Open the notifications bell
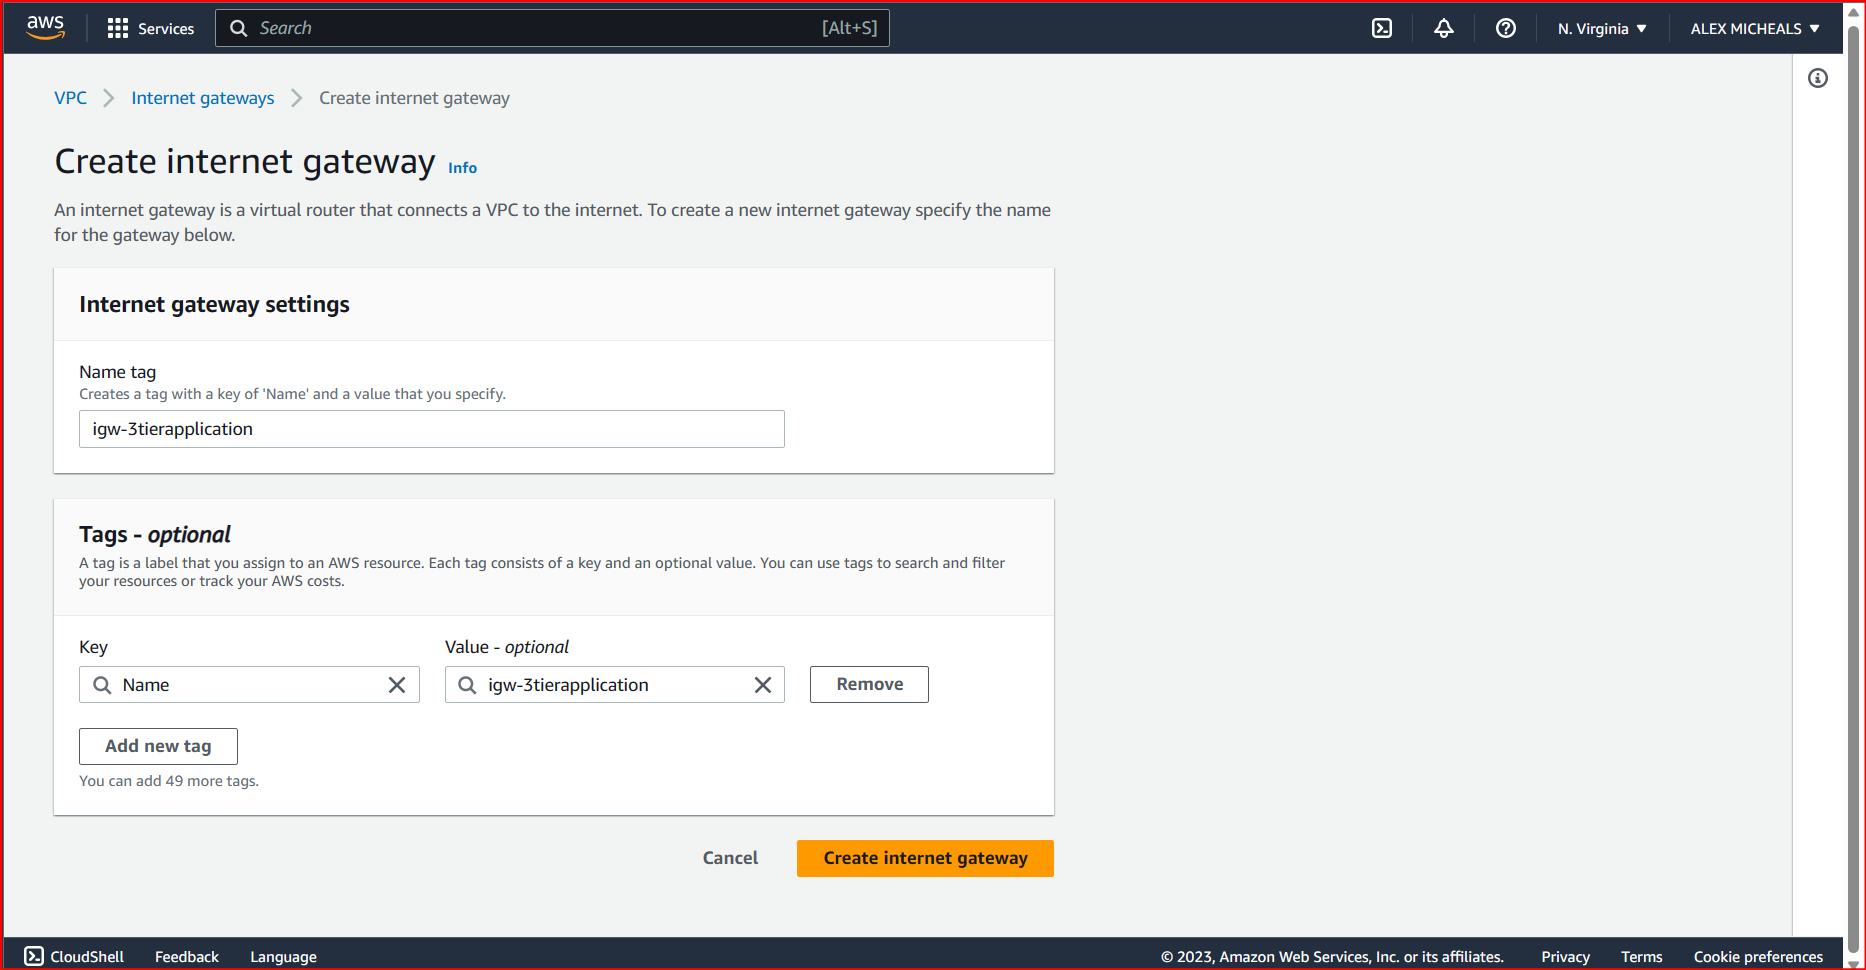The width and height of the screenshot is (1866, 970). 1443,28
